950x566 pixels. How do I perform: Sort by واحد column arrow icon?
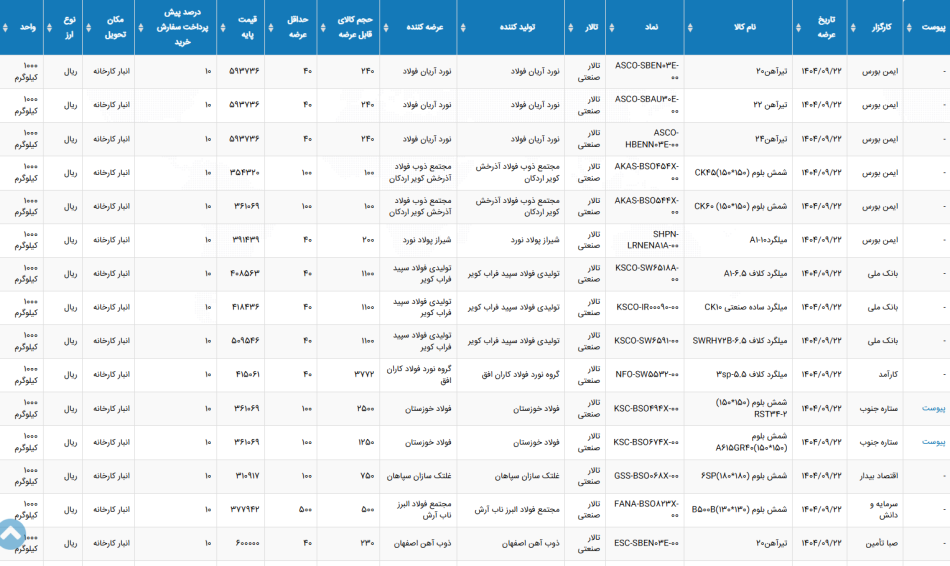pyautogui.click(x=5, y=27)
